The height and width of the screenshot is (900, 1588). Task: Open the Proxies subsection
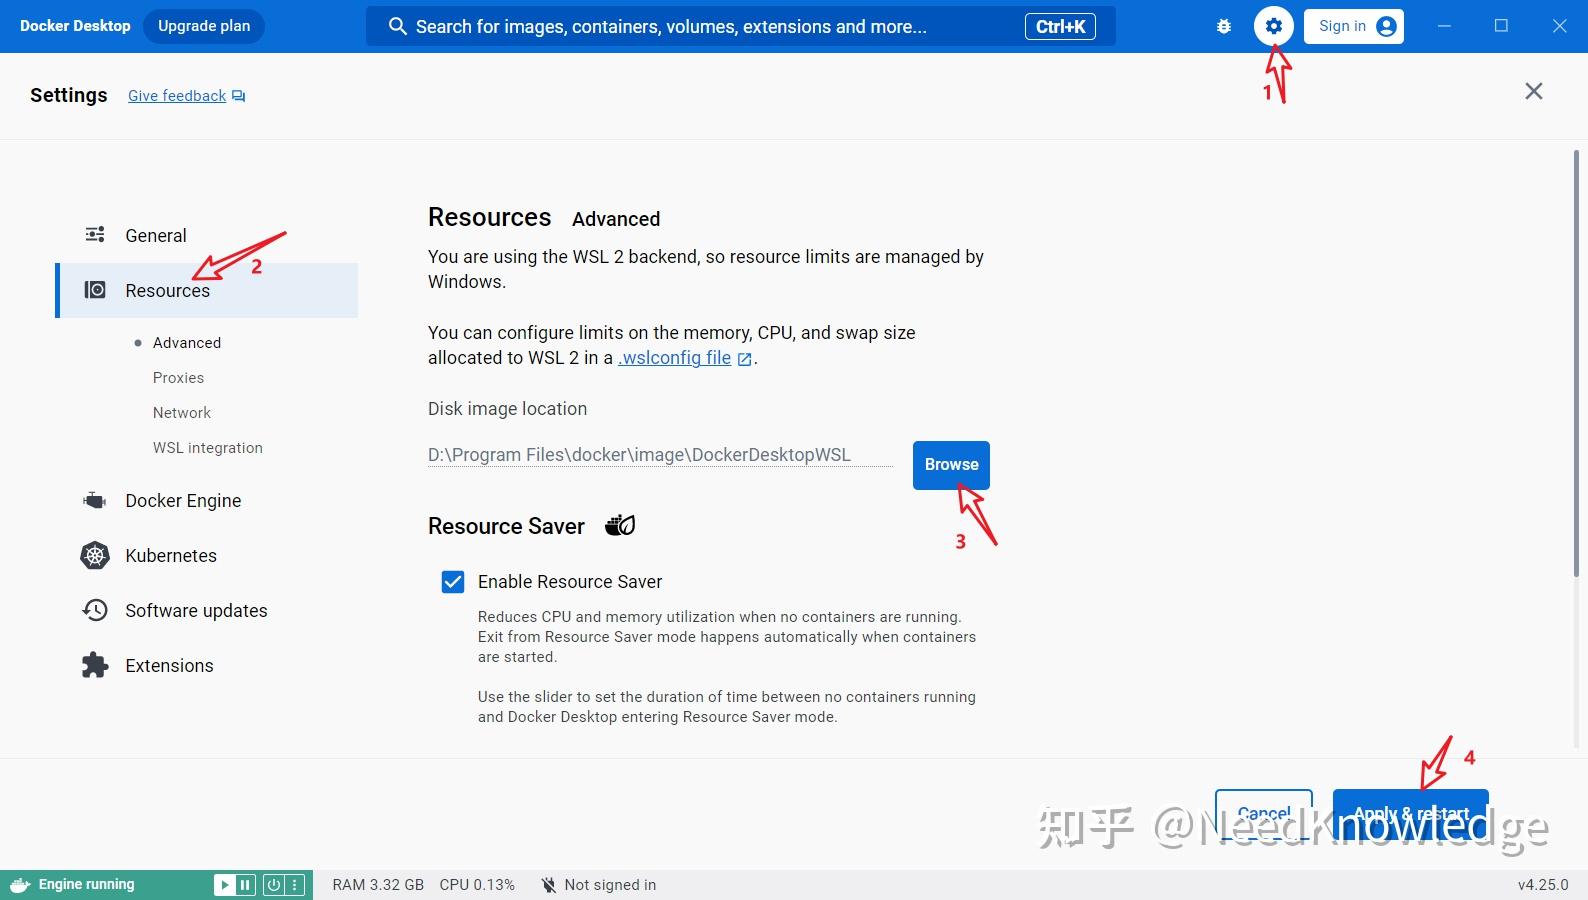coord(178,378)
